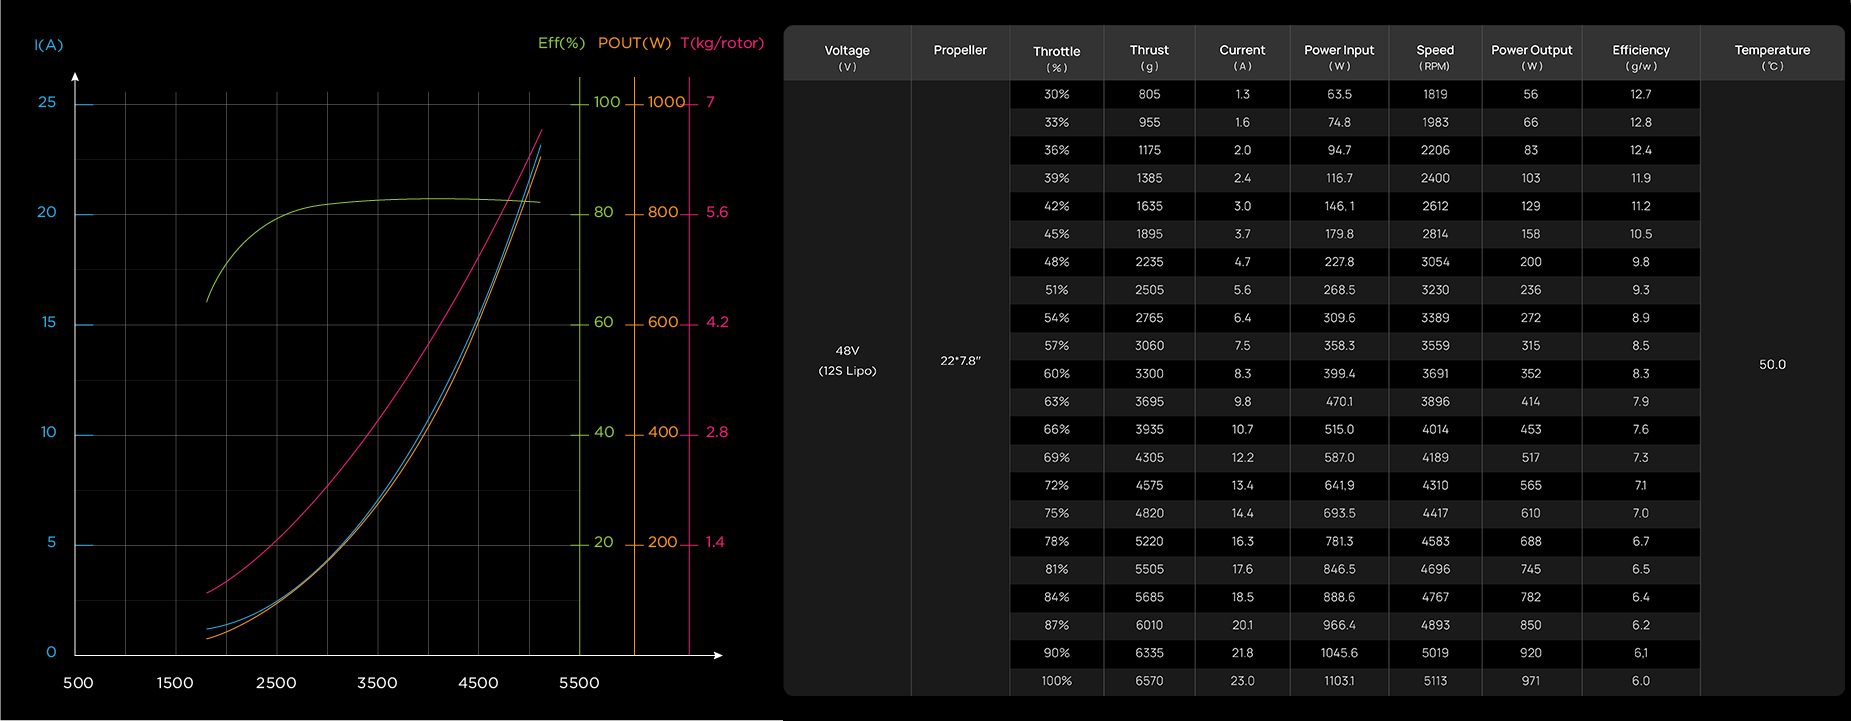The height and width of the screenshot is (721, 1851).
Task: Click the 5500 x-axis tick label
Action: 579,683
